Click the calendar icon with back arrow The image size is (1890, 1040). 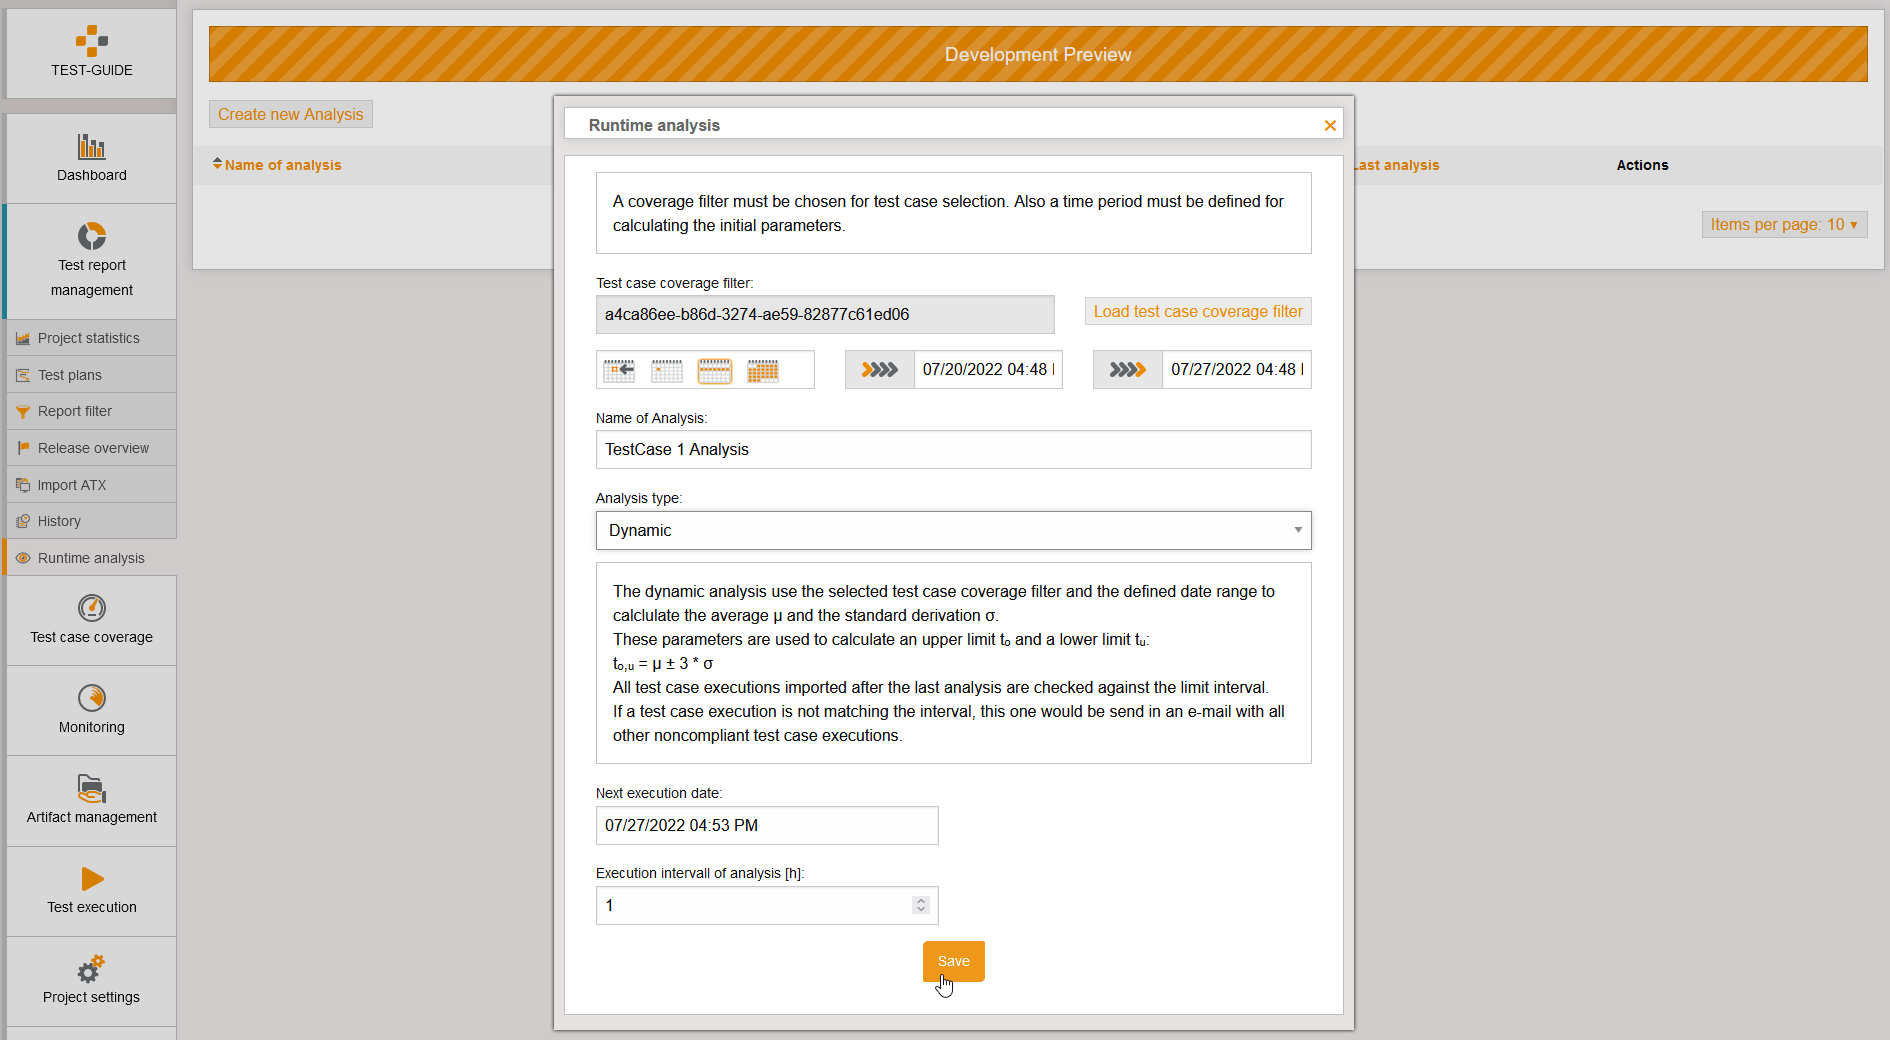click(x=619, y=370)
